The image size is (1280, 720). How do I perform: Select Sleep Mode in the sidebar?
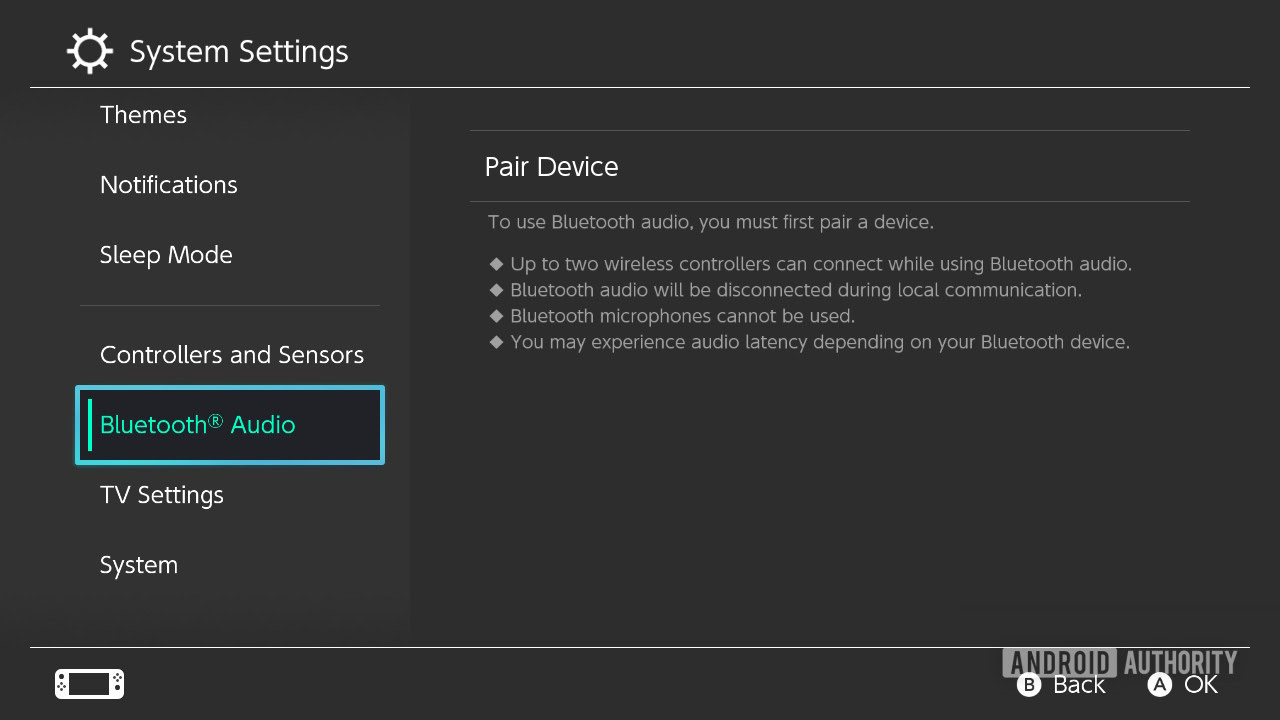(x=166, y=255)
